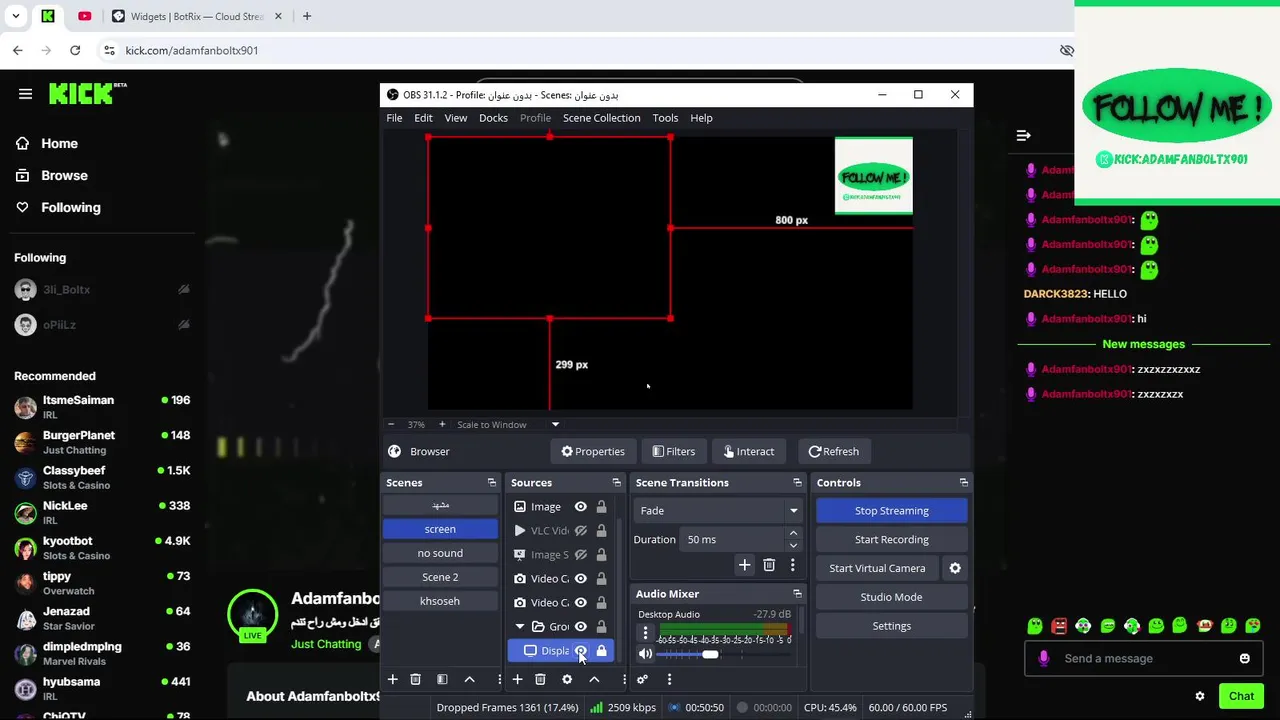Open source properties gear in Sources toolbar
1280x720 pixels.
pyautogui.click(x=567, y=679)
